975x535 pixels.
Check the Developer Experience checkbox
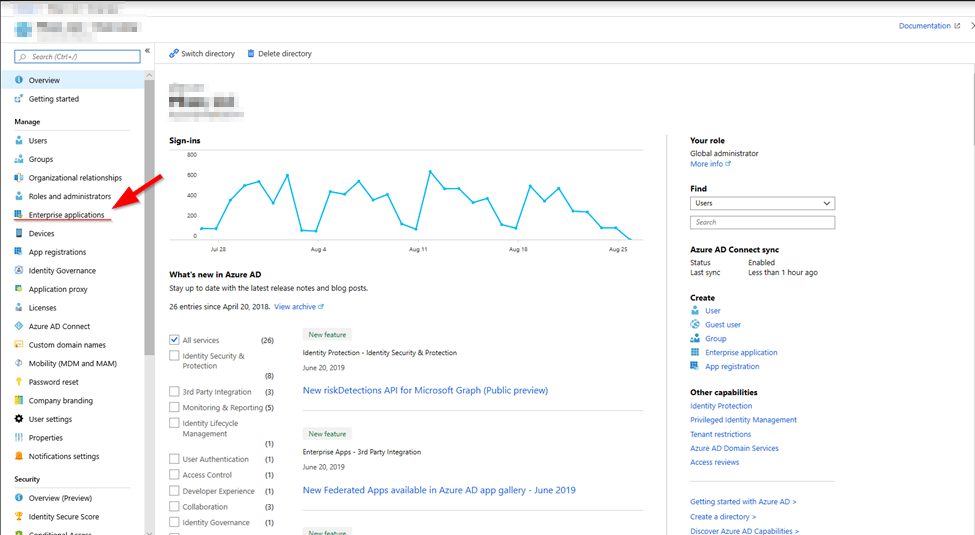(x=174, y=490)
